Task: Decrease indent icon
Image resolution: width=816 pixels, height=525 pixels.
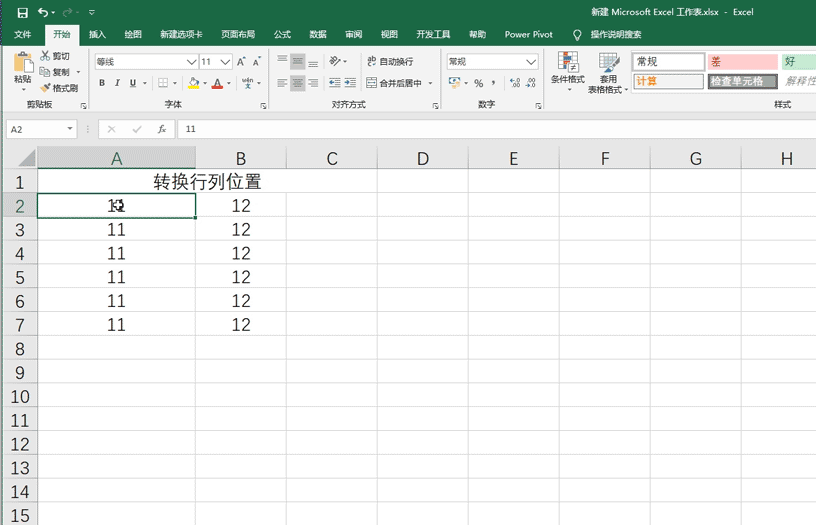Action: coord(335,83)
